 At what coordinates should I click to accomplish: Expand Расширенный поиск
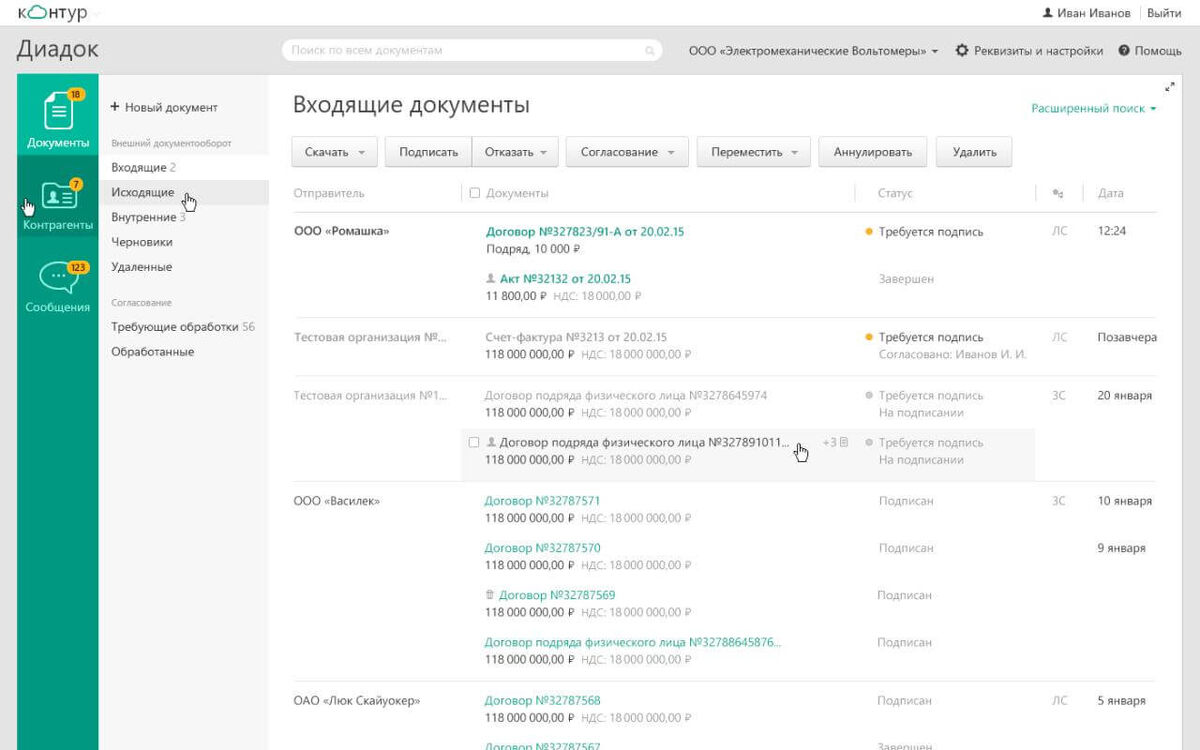[x=1094, y=108]
